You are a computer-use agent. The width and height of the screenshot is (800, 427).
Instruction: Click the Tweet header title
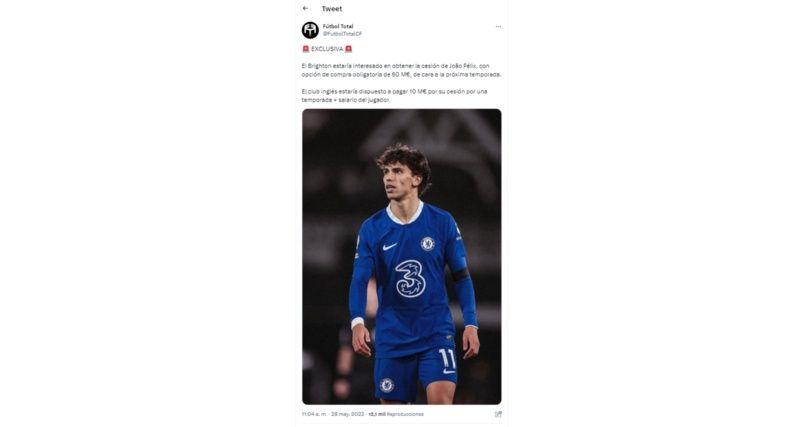331,8
